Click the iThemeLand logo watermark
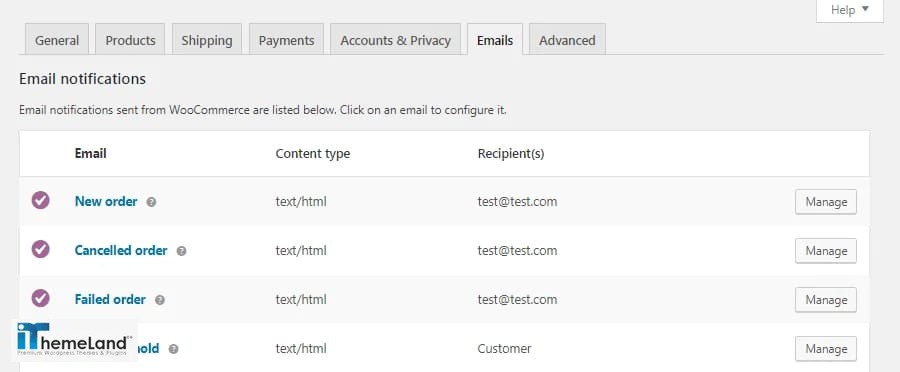The image size is (900, 372). [75, 340]
